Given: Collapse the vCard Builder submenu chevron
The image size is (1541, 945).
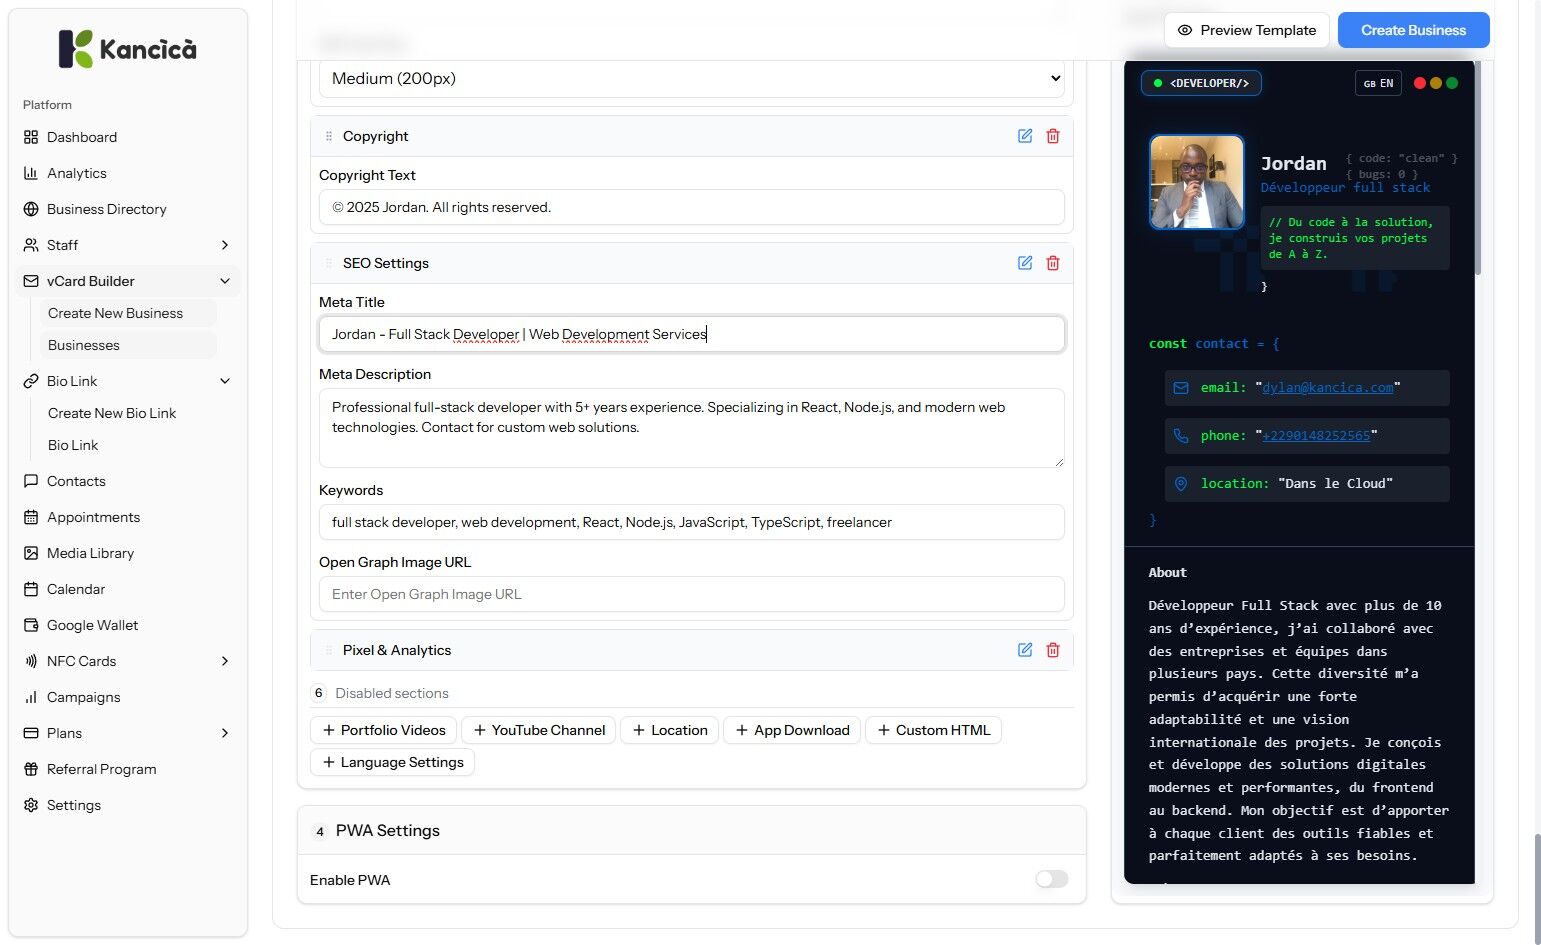Looking at the screenshot, I should coord(225,281).
